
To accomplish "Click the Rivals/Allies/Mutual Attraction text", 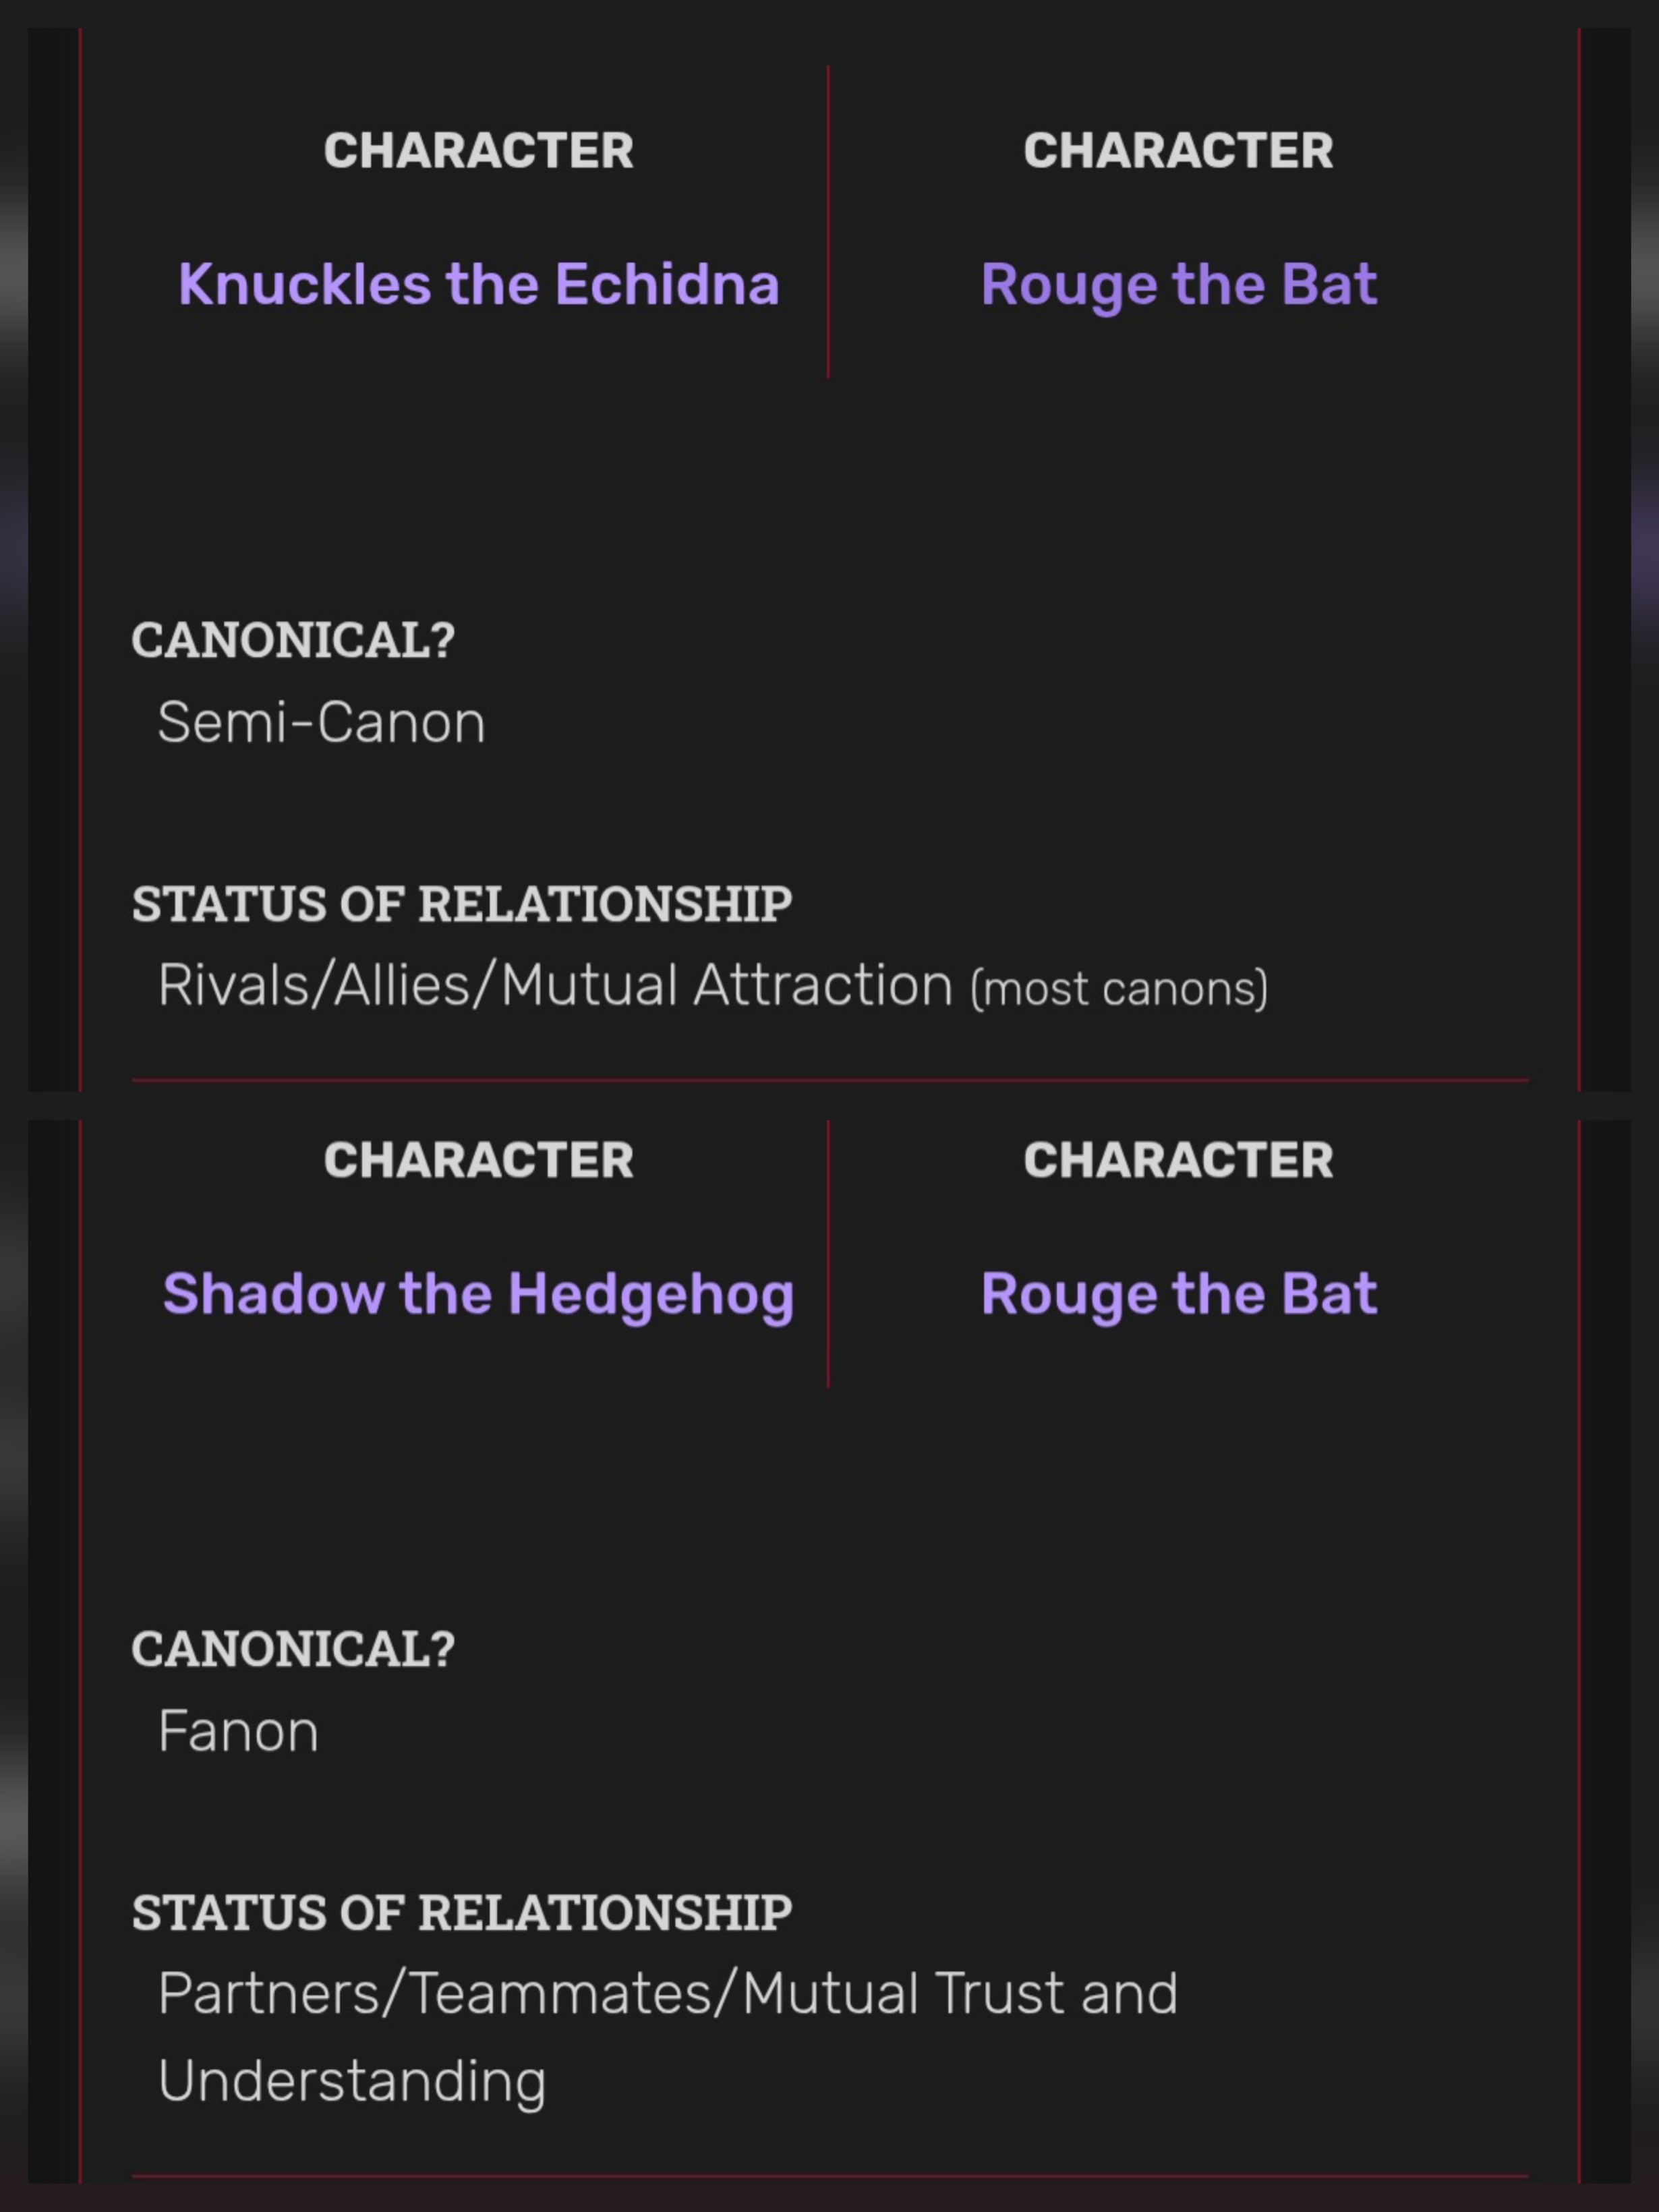I will point(555,985).
